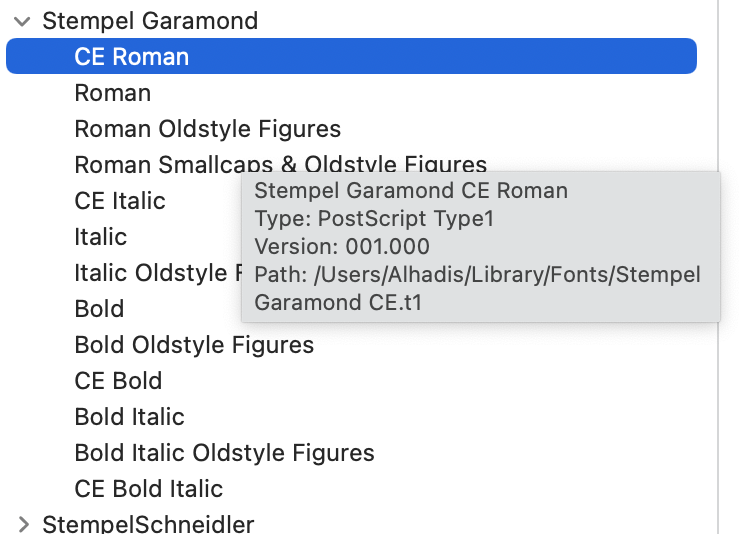Screen dimensions: 748x534
Task: Select the StempelSchneidler family row
Action: click(148, 524)
